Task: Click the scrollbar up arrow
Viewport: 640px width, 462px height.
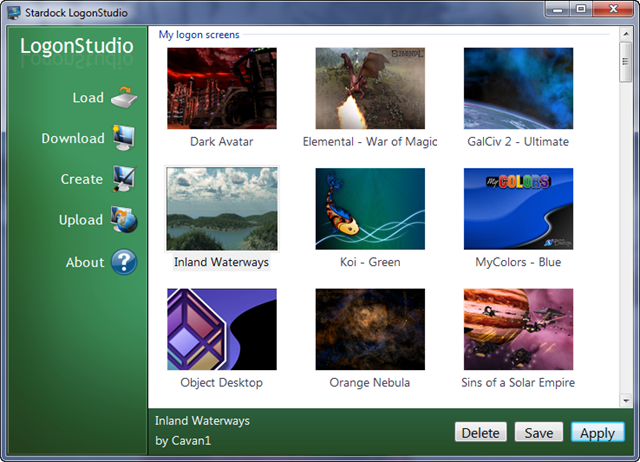Action: pos(626,34)
